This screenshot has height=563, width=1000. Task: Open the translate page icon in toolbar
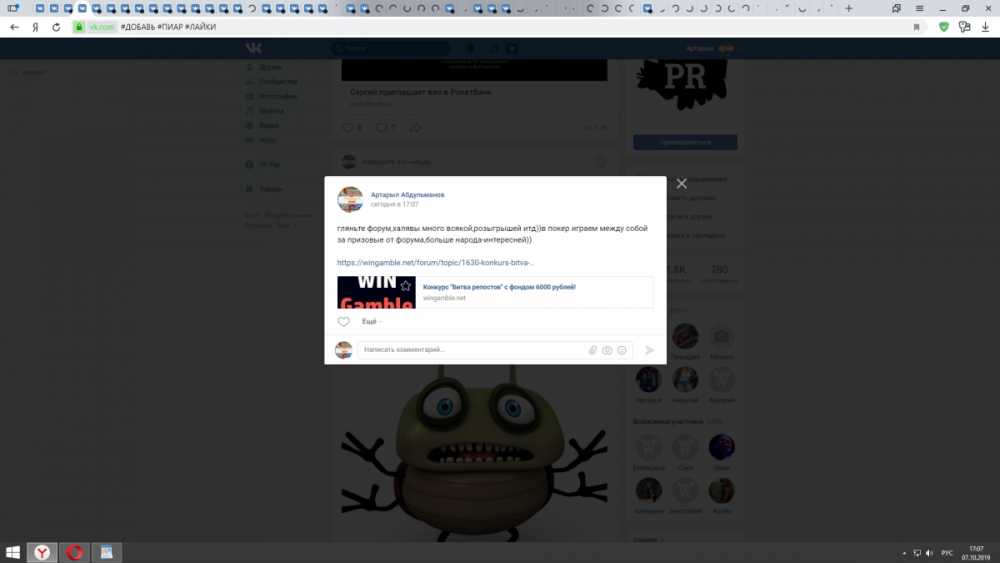pos(964,27)
